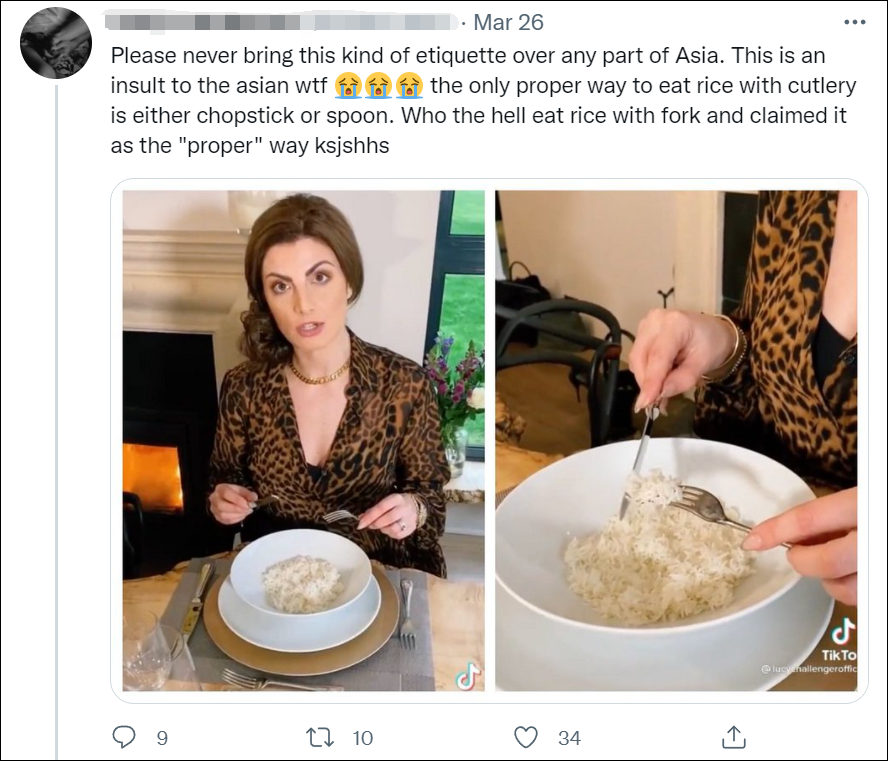Screen dimensions: 888x761
Task: Click the like count showing 34
Action: (x=569, y=738)
